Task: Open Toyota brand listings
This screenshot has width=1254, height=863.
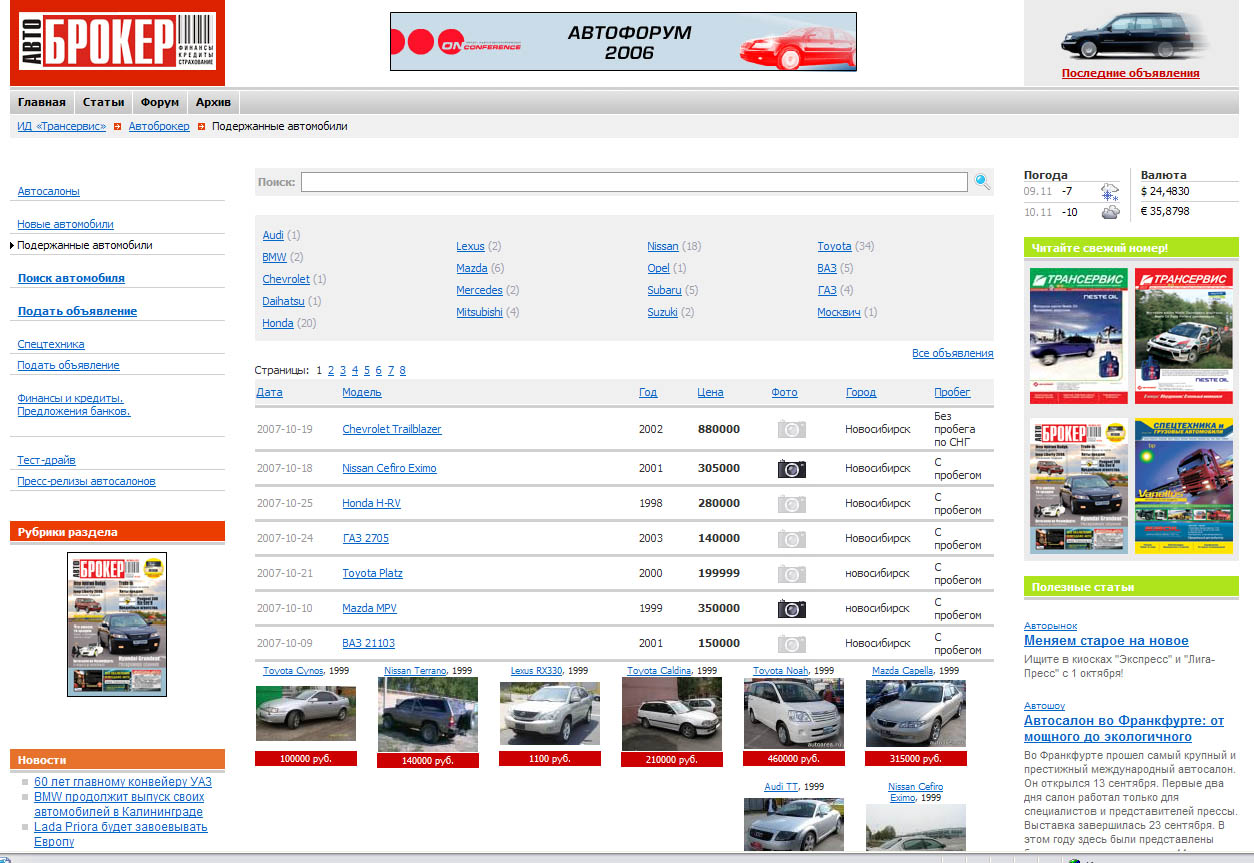Action: 834,246
